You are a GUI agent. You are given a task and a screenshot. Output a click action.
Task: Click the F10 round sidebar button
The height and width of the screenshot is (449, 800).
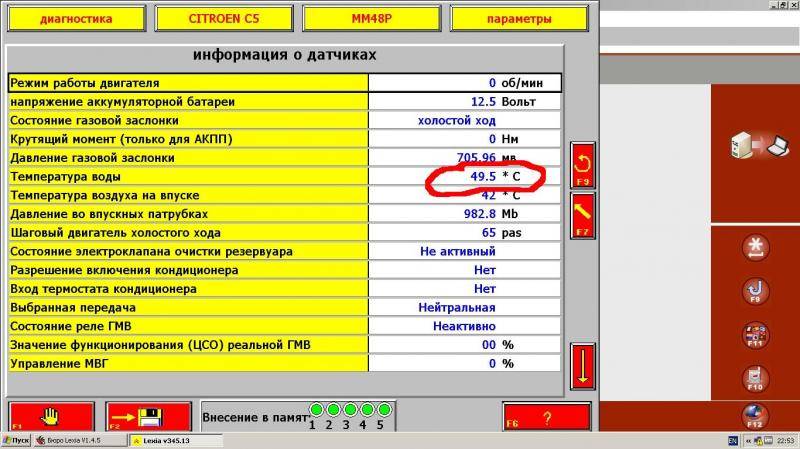tap(756, 378)
